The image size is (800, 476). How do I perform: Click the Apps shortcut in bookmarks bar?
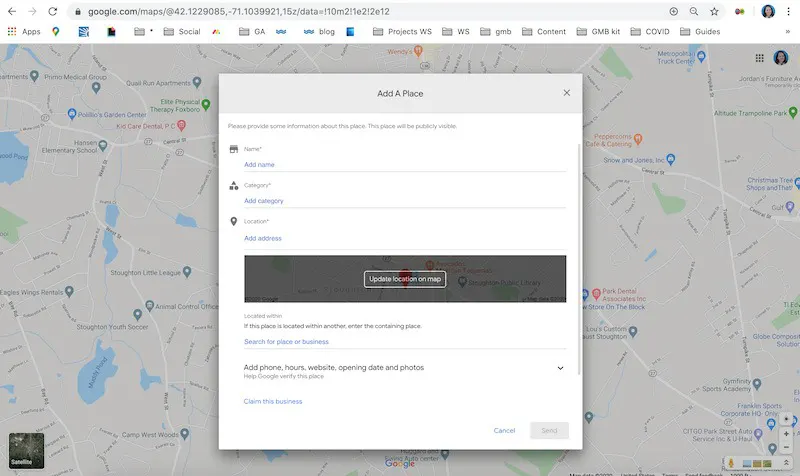tap(24, 32)
